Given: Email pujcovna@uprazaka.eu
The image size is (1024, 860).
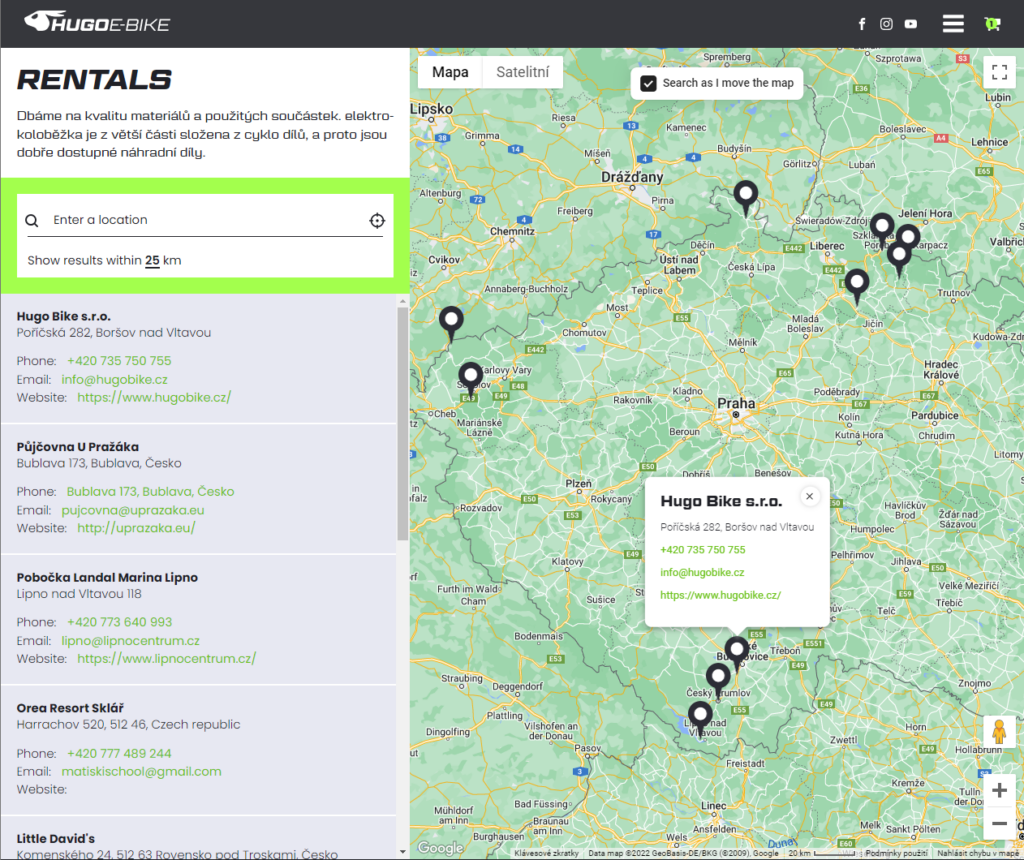Looking at the screenshot, I should click(x=133, y=510).
